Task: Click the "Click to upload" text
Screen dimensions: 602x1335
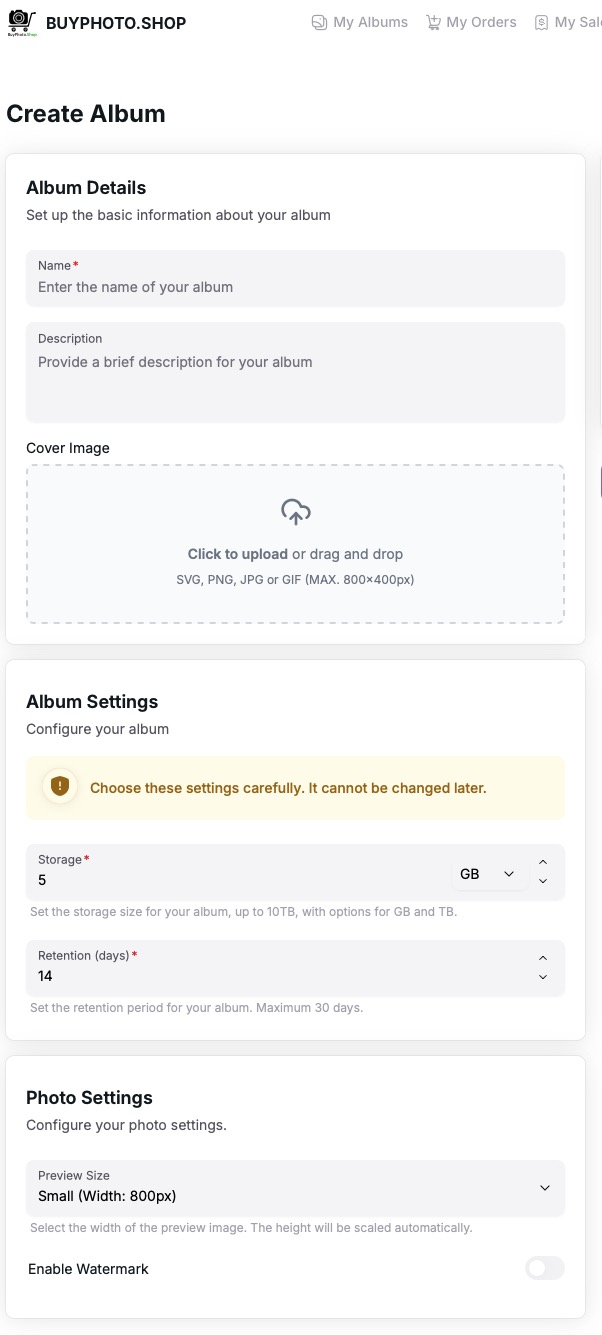Action: (238, 554)
